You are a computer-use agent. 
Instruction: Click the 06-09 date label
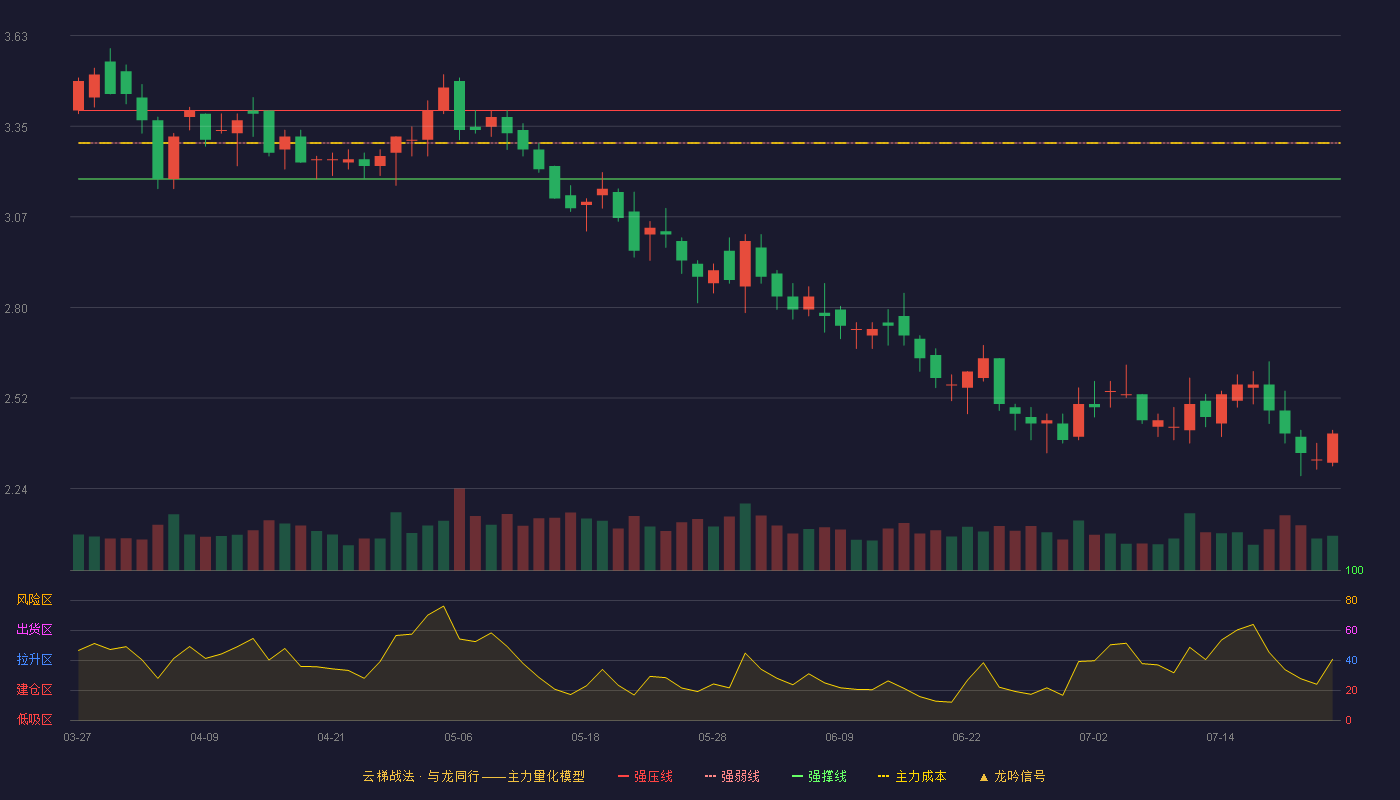(x=839, y=737)
